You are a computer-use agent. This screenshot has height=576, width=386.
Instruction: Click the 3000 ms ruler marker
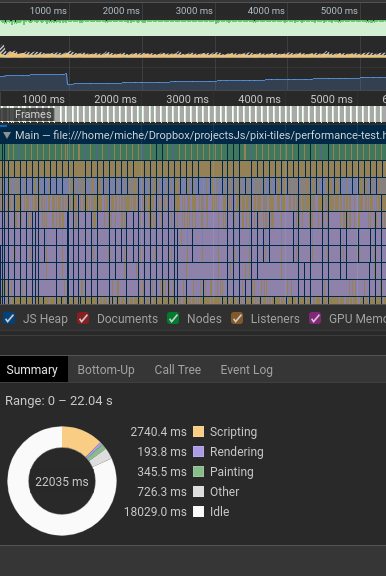click(x=187, y=99)
